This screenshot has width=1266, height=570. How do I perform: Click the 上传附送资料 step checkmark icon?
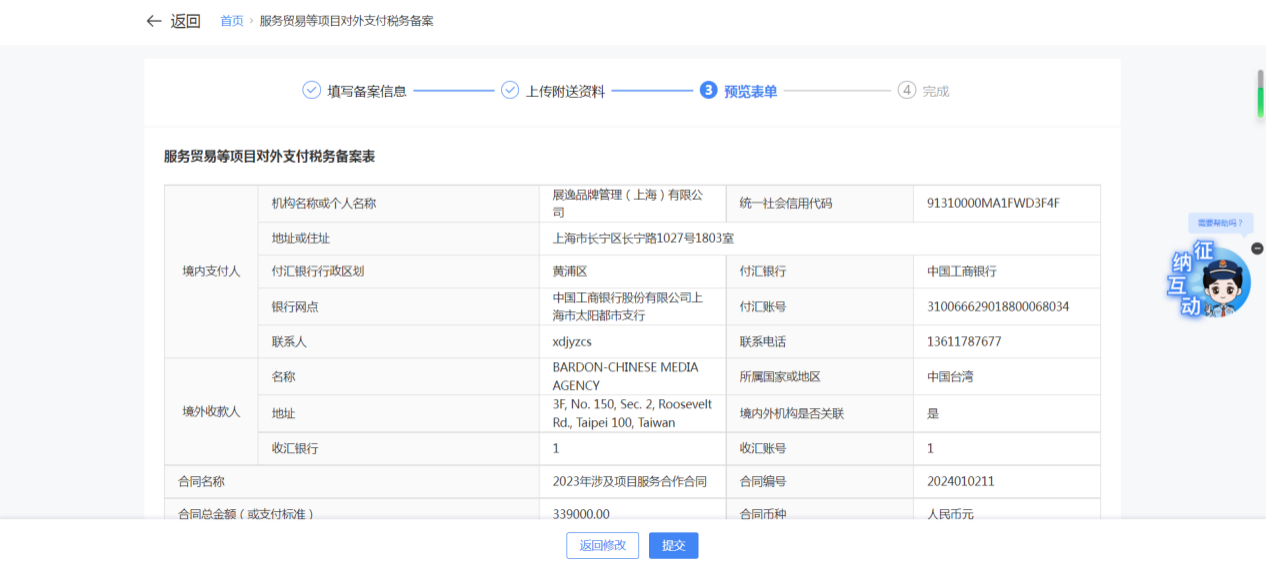(510, 90)
